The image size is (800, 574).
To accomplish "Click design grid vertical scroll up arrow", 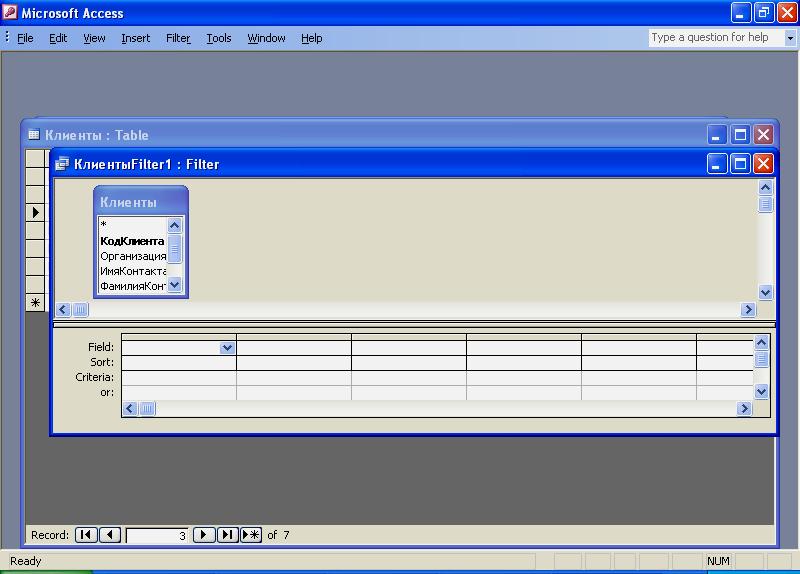I will [x=761, y=342].
